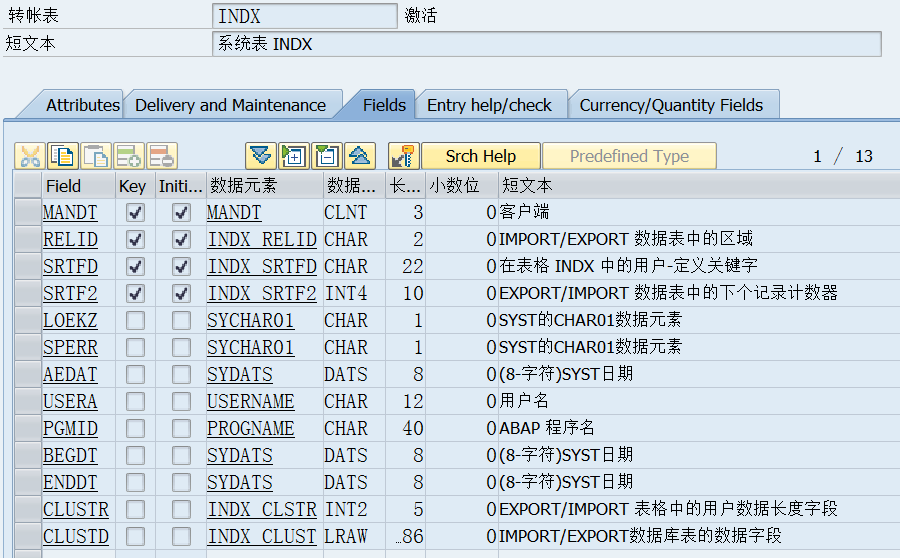The width and height of the screenshot is (900, 558).
Task: Open the INDX_SRTFD data element link
Action: (262, 266)
